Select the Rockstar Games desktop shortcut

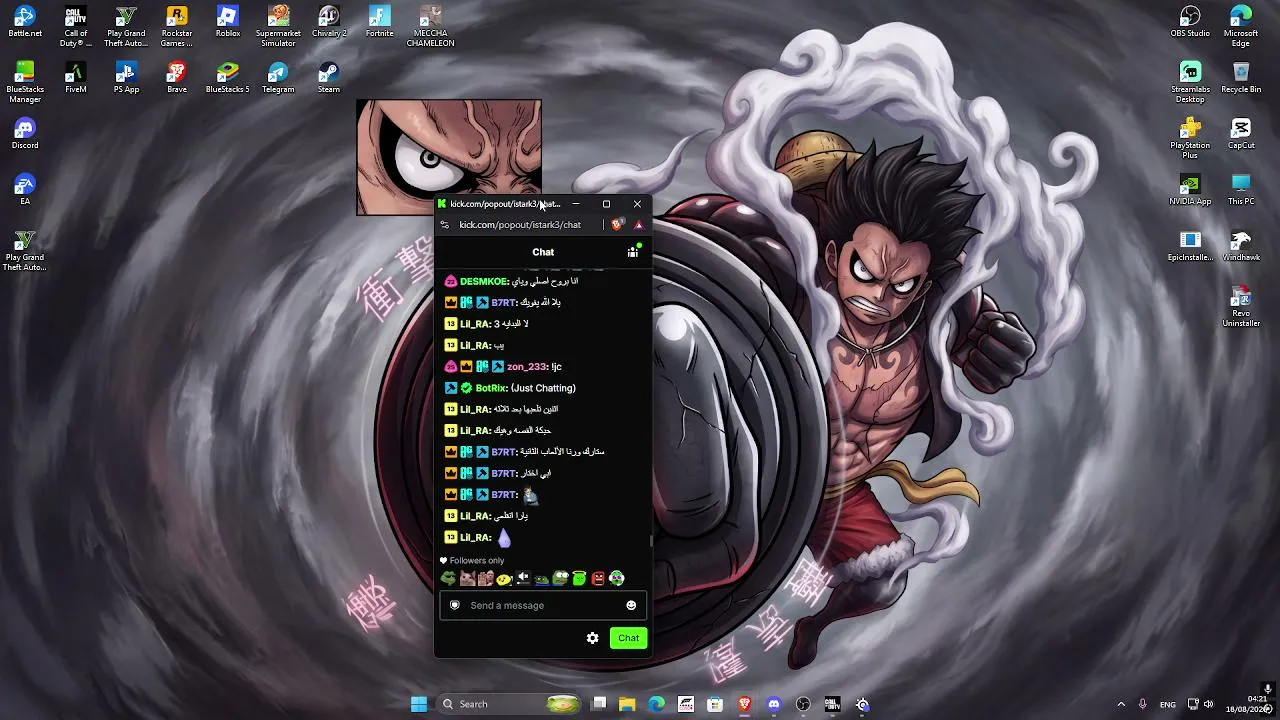[x=177, y=27]
